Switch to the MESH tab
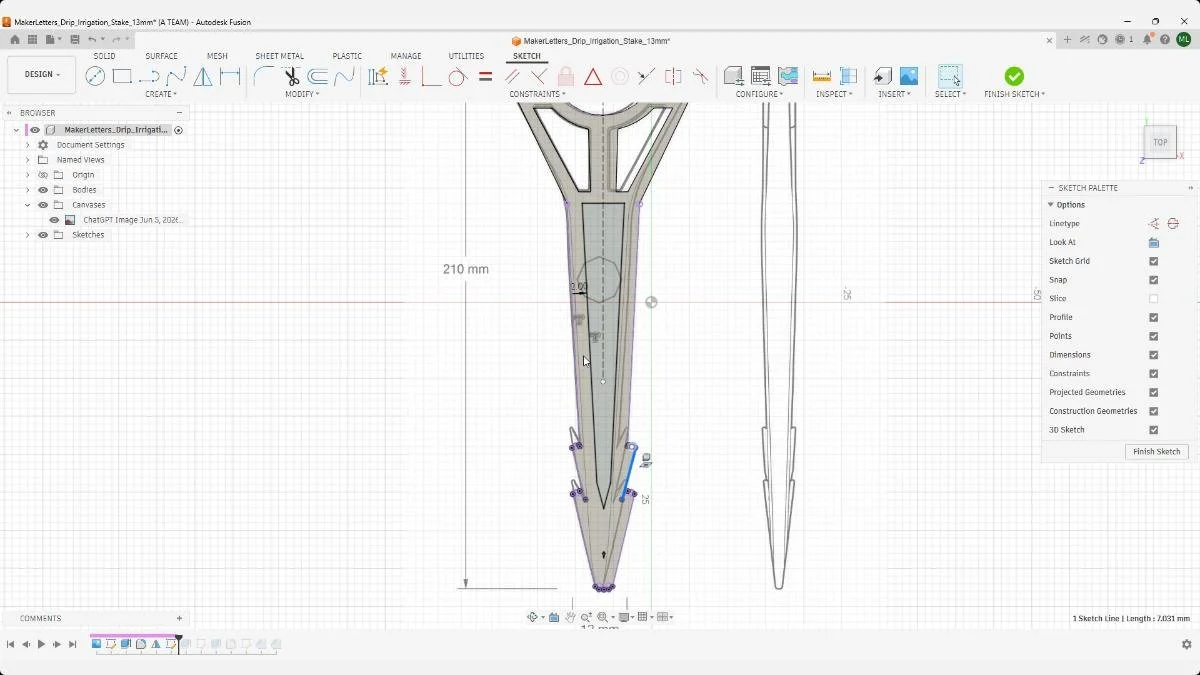This screenshot has width=1200, height=675. click(217, 56)
